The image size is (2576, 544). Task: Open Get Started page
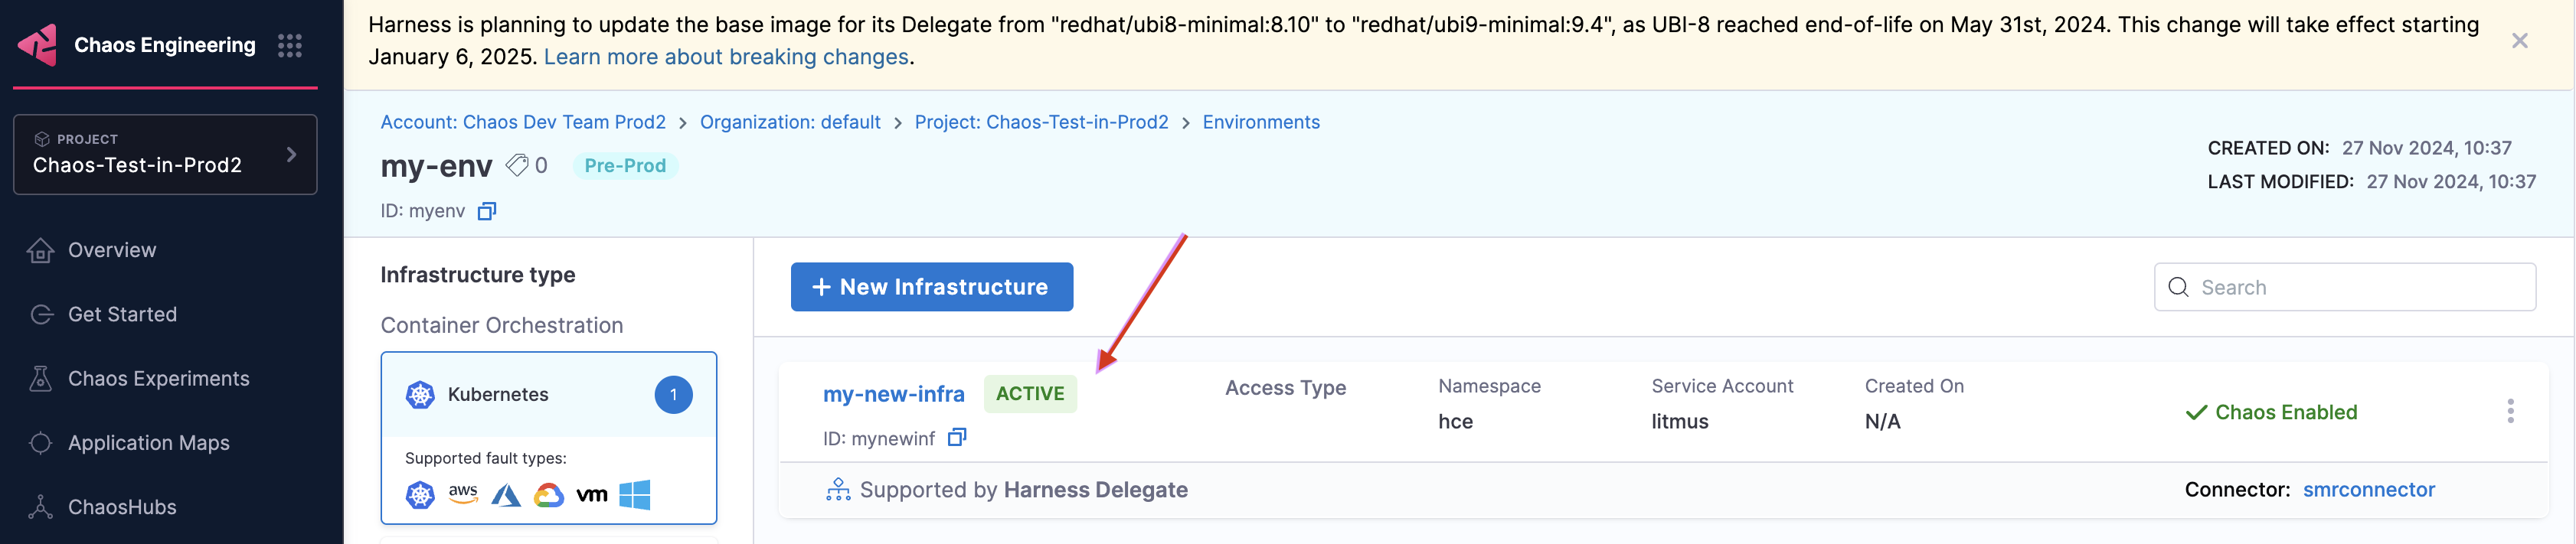pyautogui.click(x=122, y=314)
